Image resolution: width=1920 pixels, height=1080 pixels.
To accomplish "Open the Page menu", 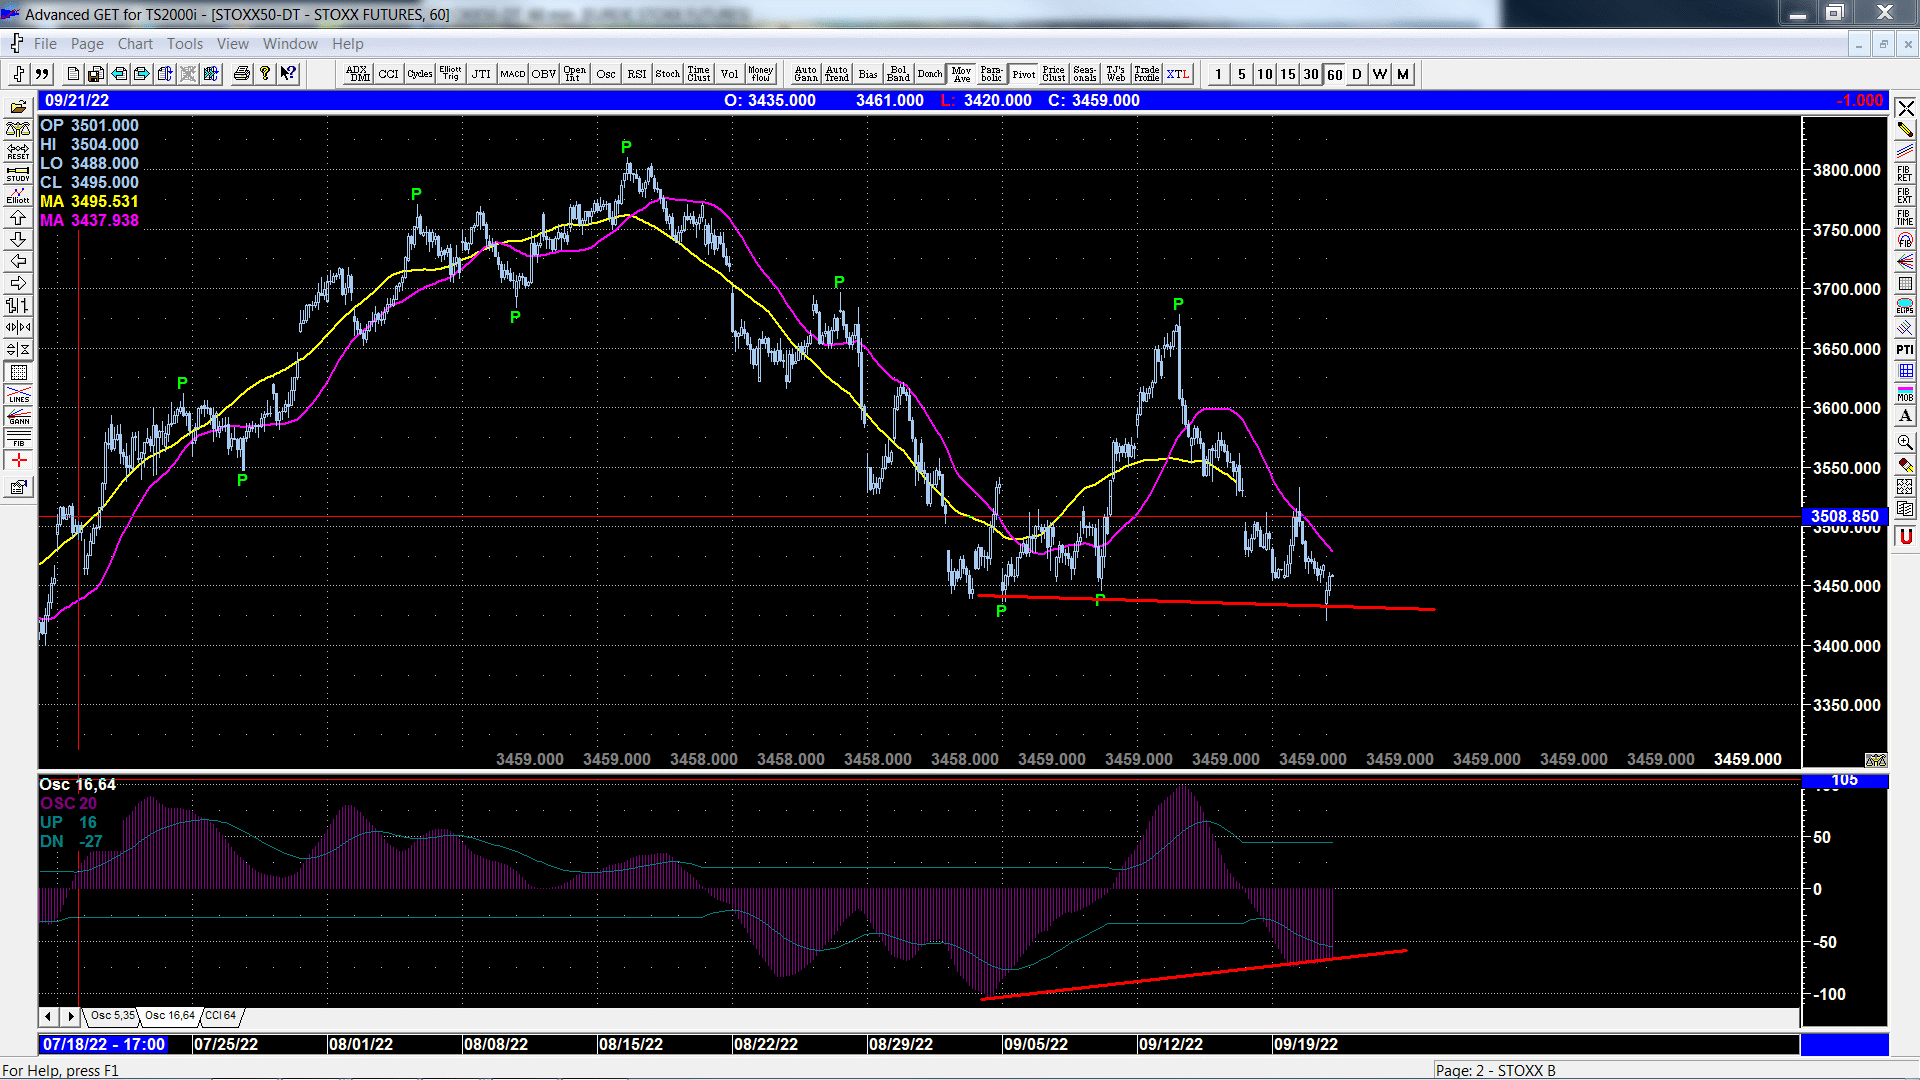I will pos(87,44).
